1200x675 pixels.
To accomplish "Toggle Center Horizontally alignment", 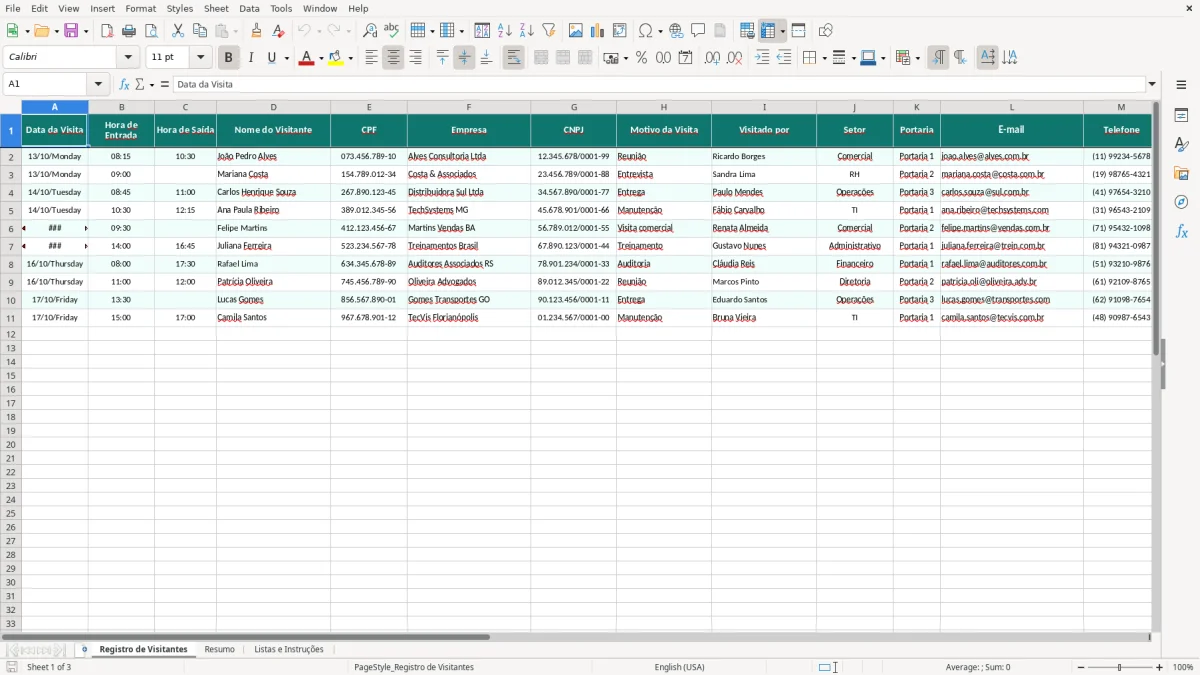I will pyautogui.click(x=393, y=58).
